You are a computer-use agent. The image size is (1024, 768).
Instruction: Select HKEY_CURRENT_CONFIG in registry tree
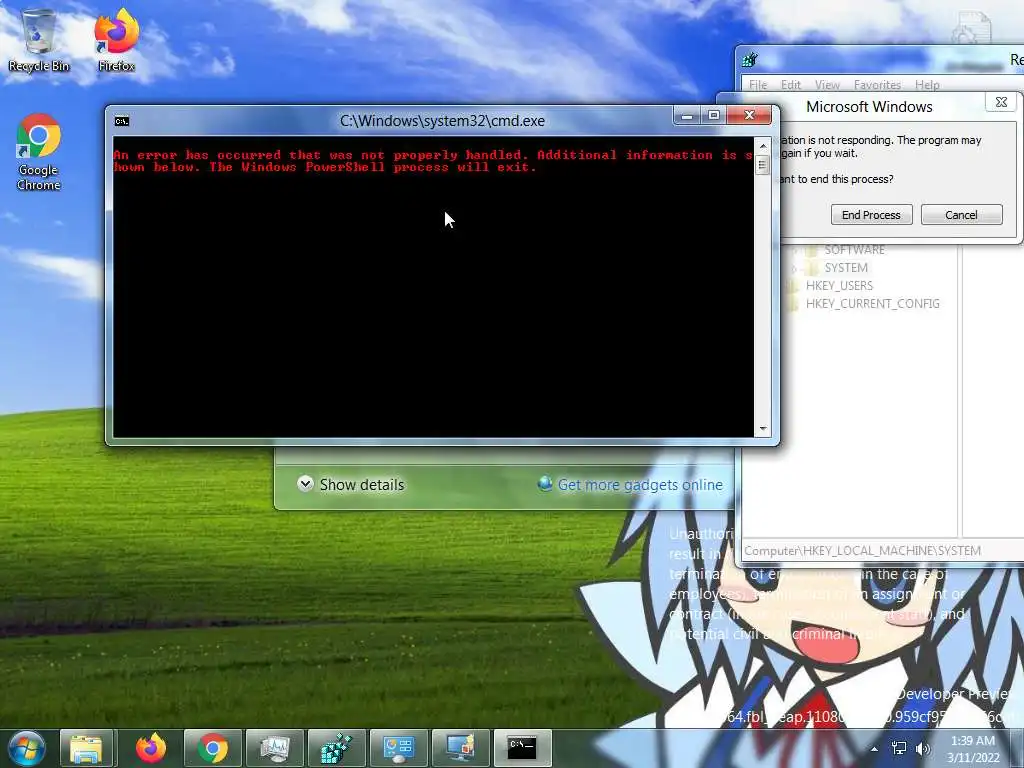tap(872, 304)
